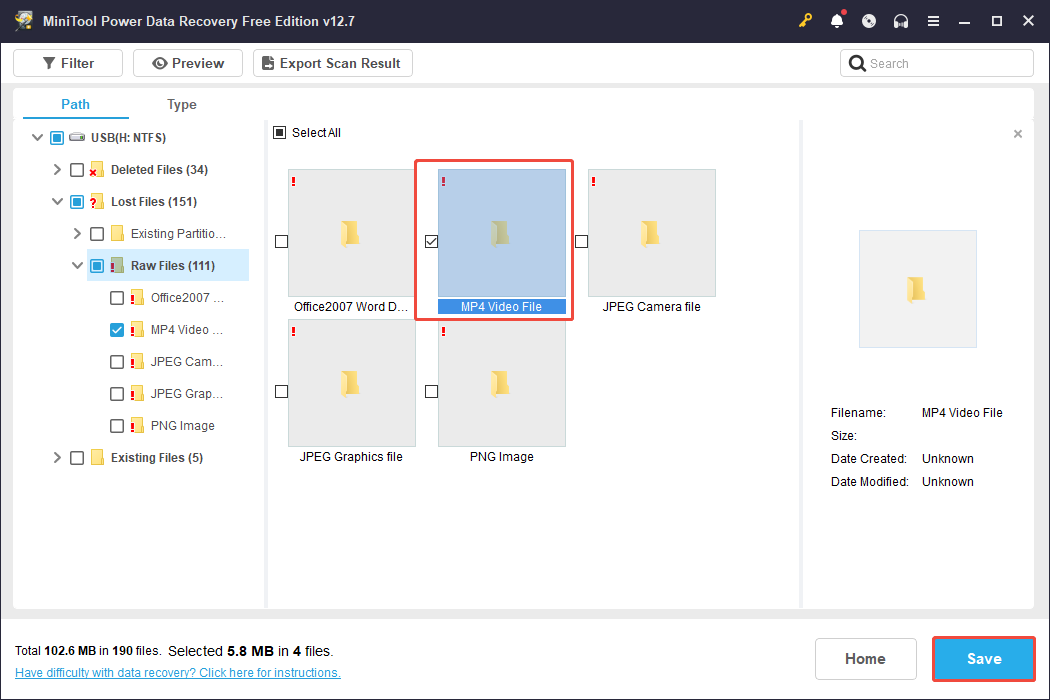1050x700 pixels.
Task: Click the USB drive icon in tree
Action: tap(77, 137)
